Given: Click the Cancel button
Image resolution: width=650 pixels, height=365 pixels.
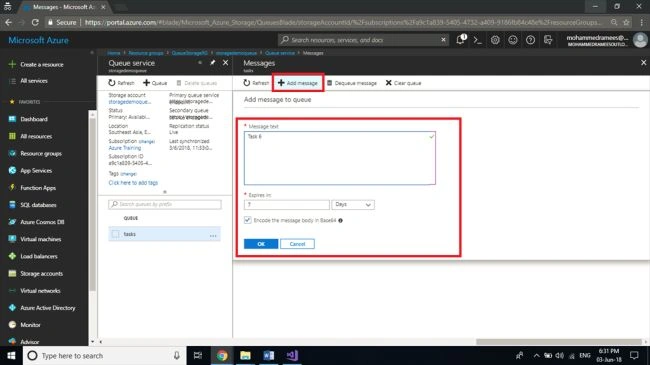Looking at the screenshot, I should point(297,244).
